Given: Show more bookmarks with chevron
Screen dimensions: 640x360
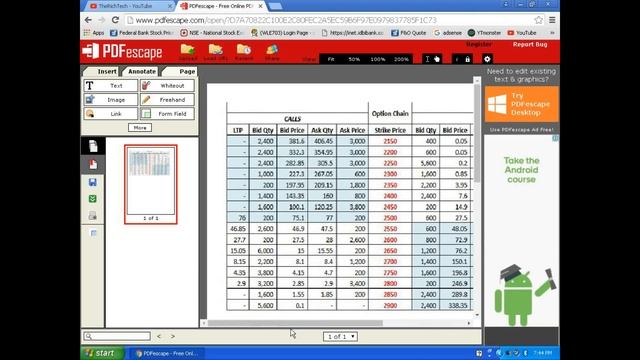Looking at the screenshot, I should pos(552,33).
